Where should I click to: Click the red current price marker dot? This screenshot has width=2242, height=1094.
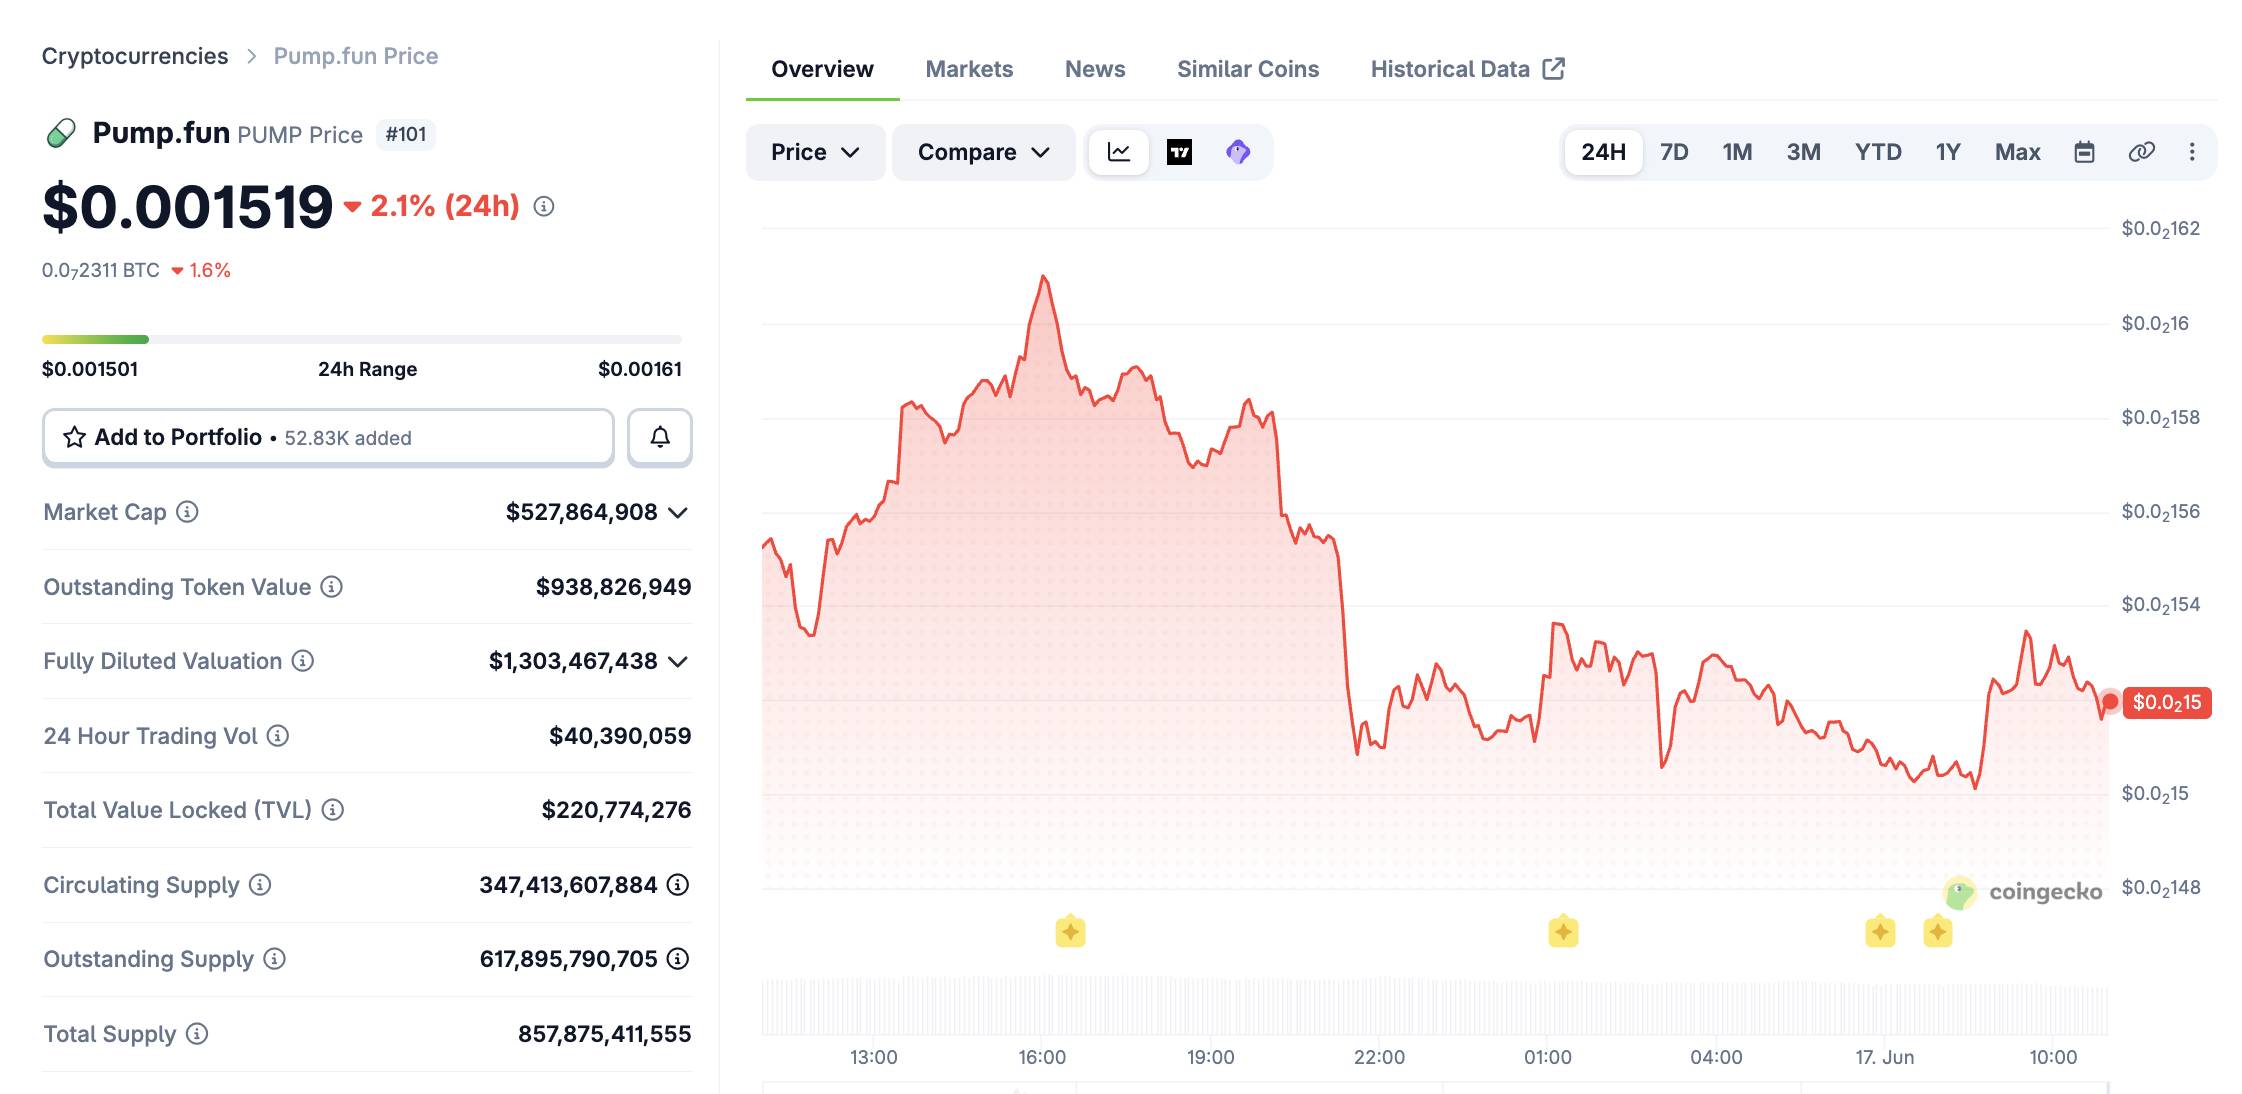(x=2110, y=702)
